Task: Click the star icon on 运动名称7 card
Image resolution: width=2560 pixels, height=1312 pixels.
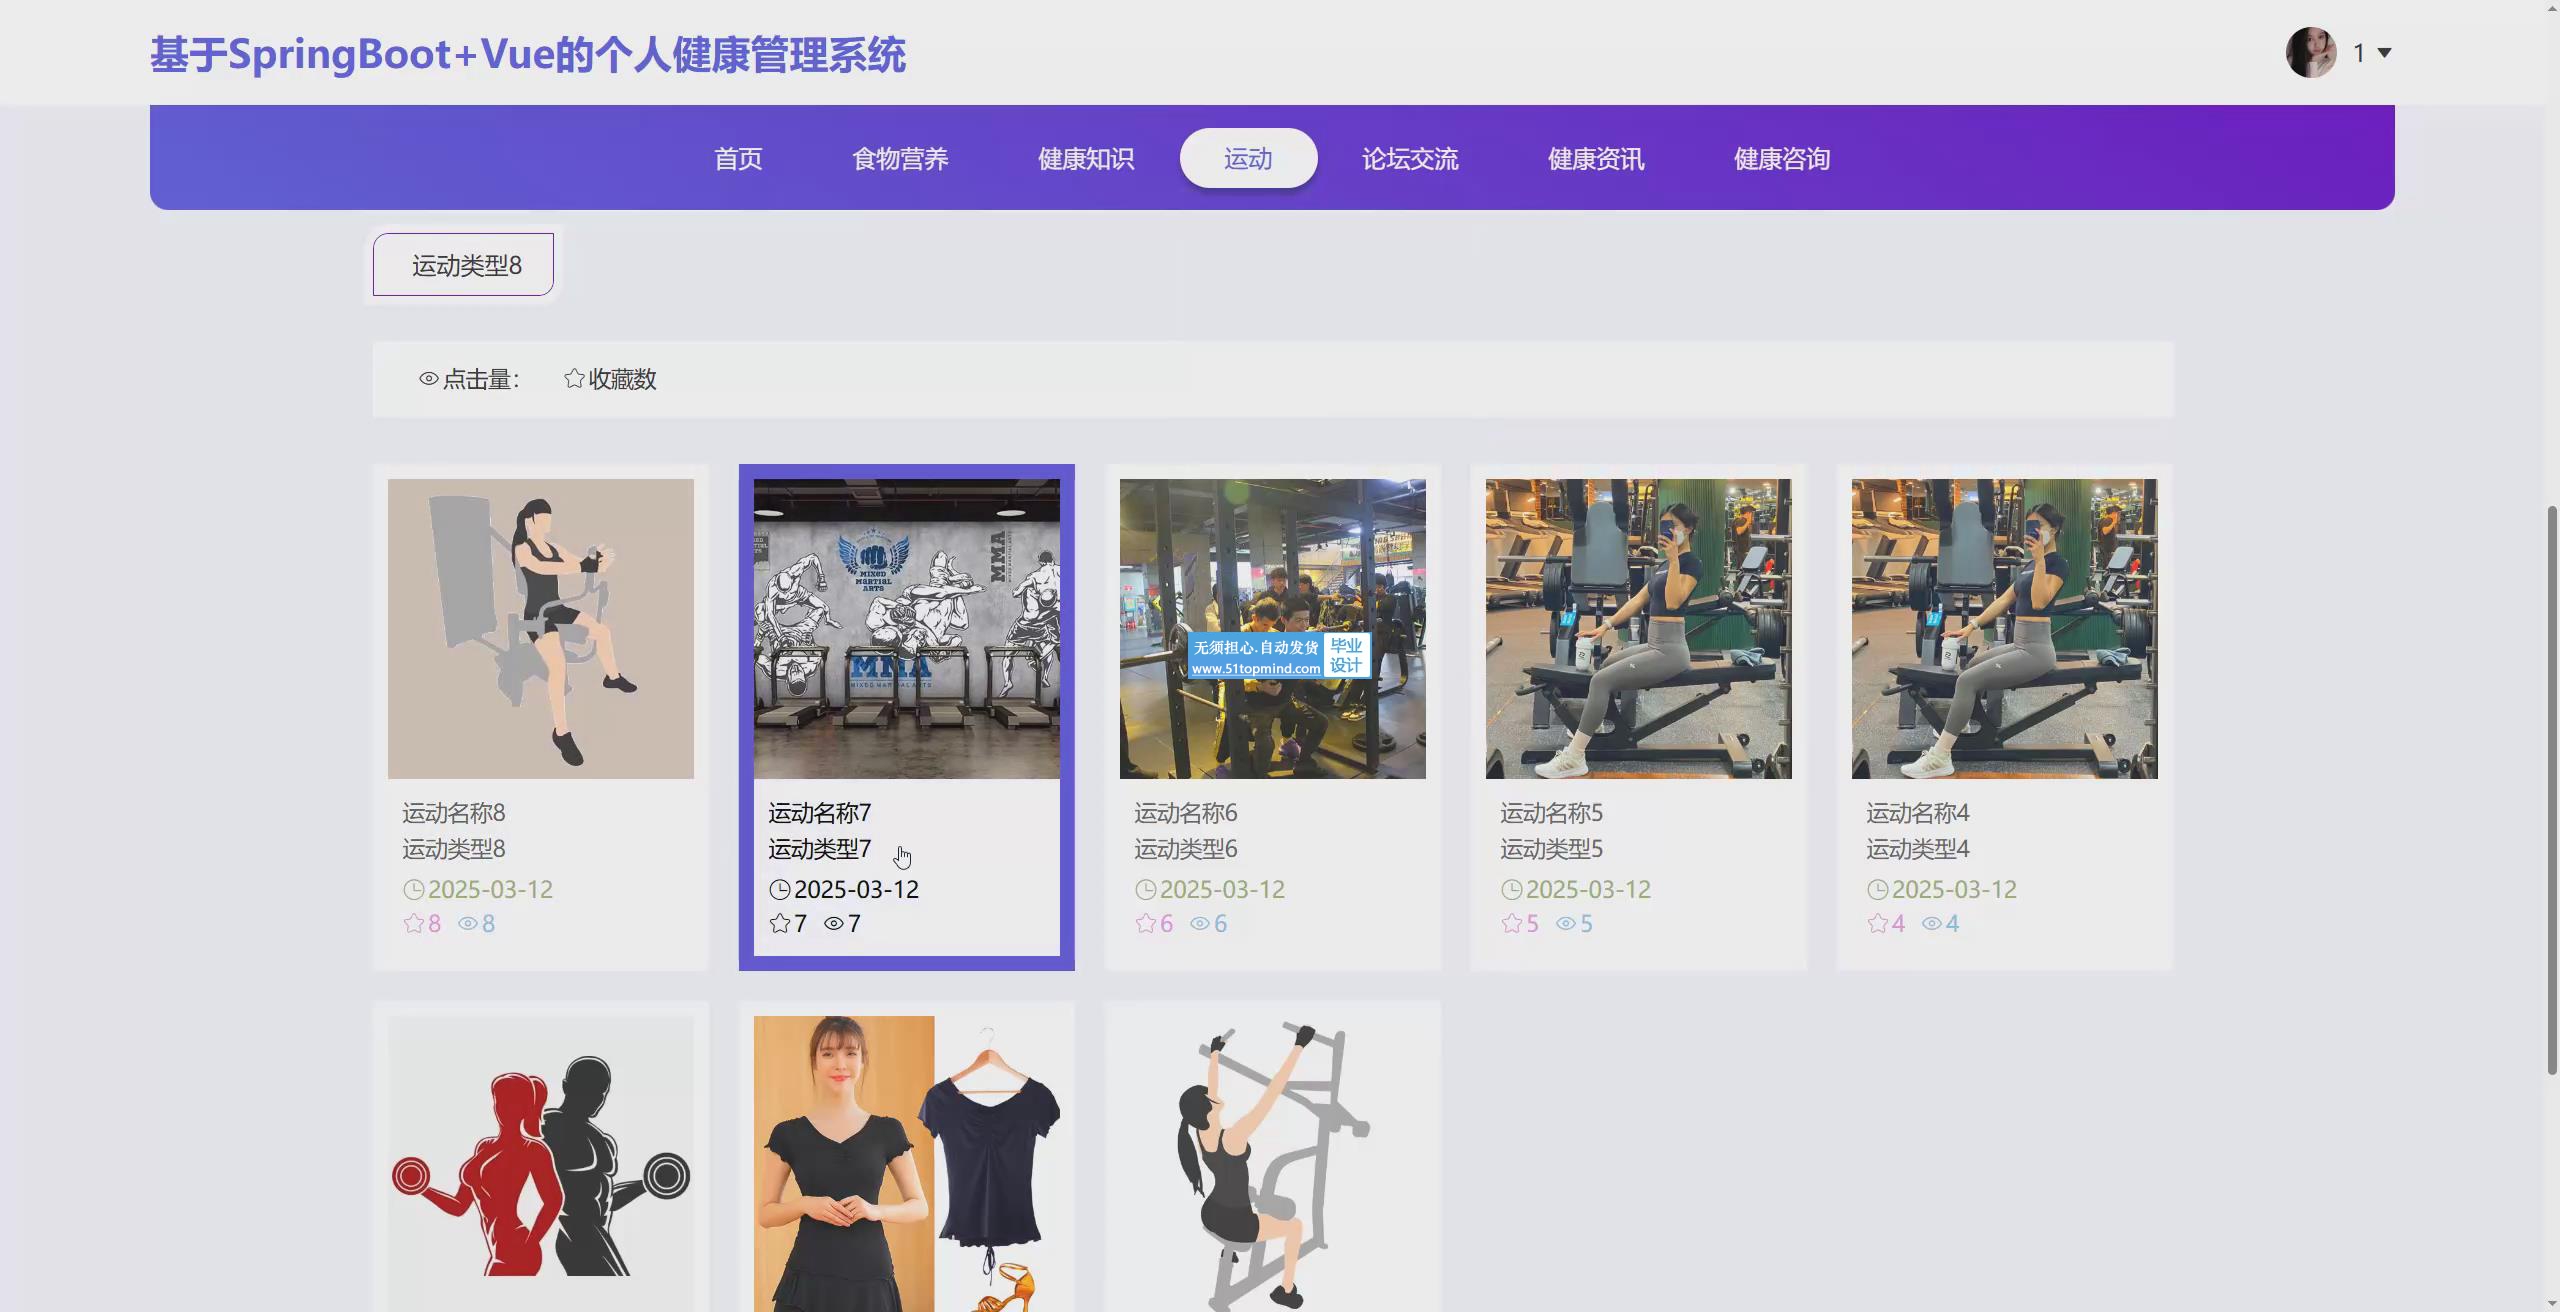Action: pos(780,923)
